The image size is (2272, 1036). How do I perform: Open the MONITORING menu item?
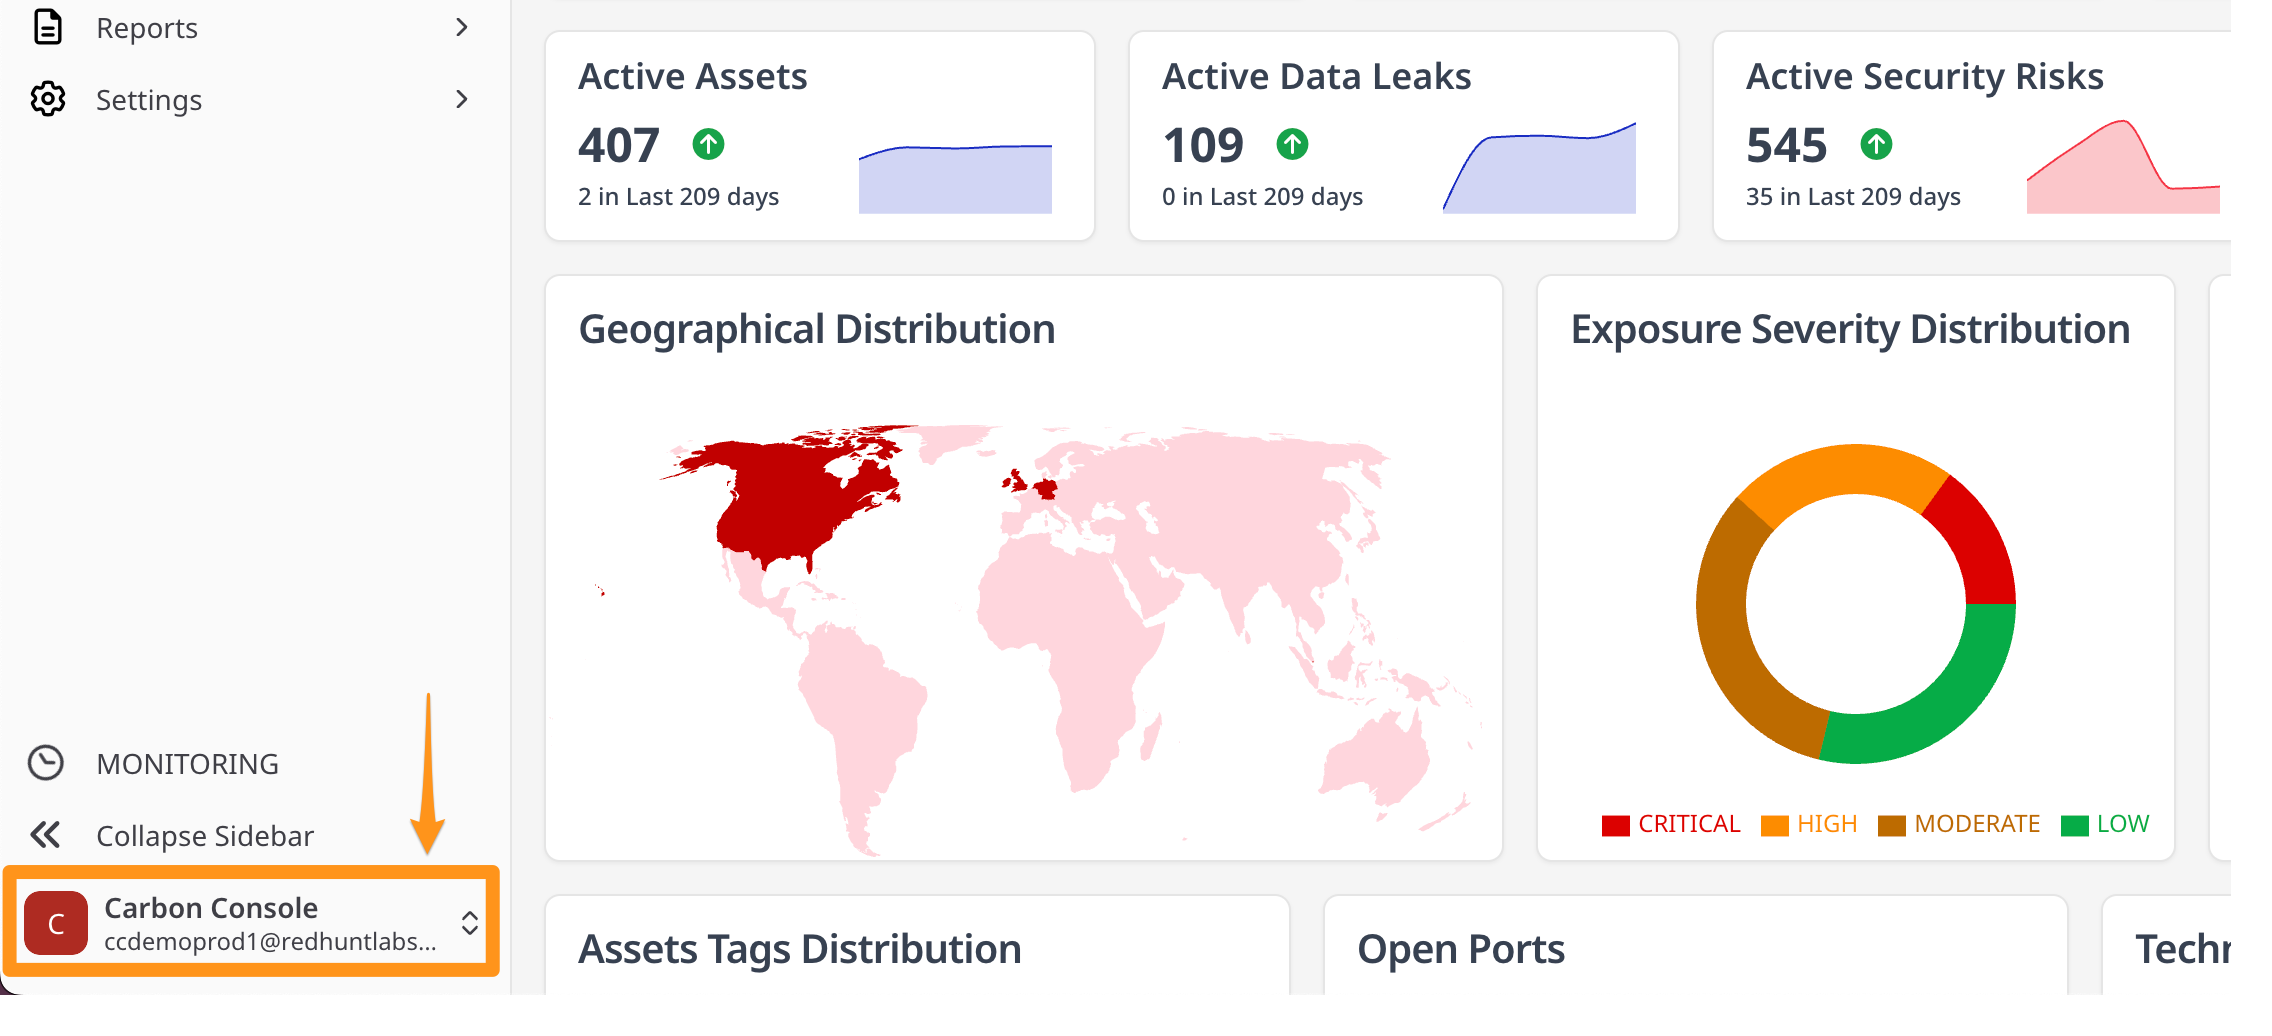tap(187, 764)
